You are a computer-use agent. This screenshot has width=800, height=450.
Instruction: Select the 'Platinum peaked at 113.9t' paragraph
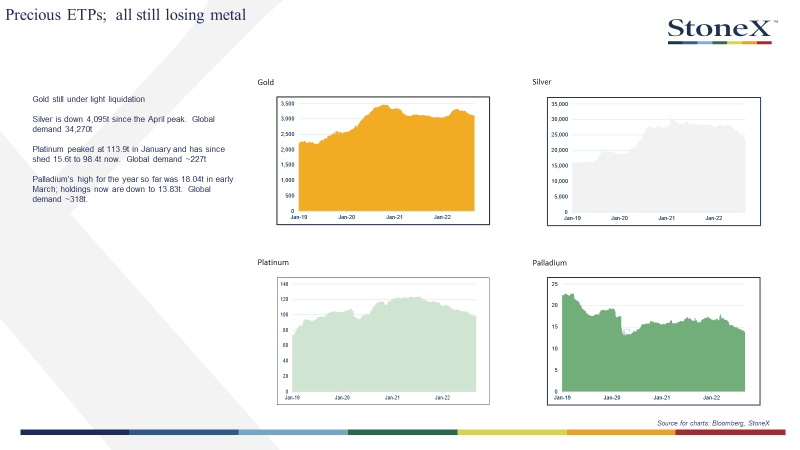tap(129, 154)
